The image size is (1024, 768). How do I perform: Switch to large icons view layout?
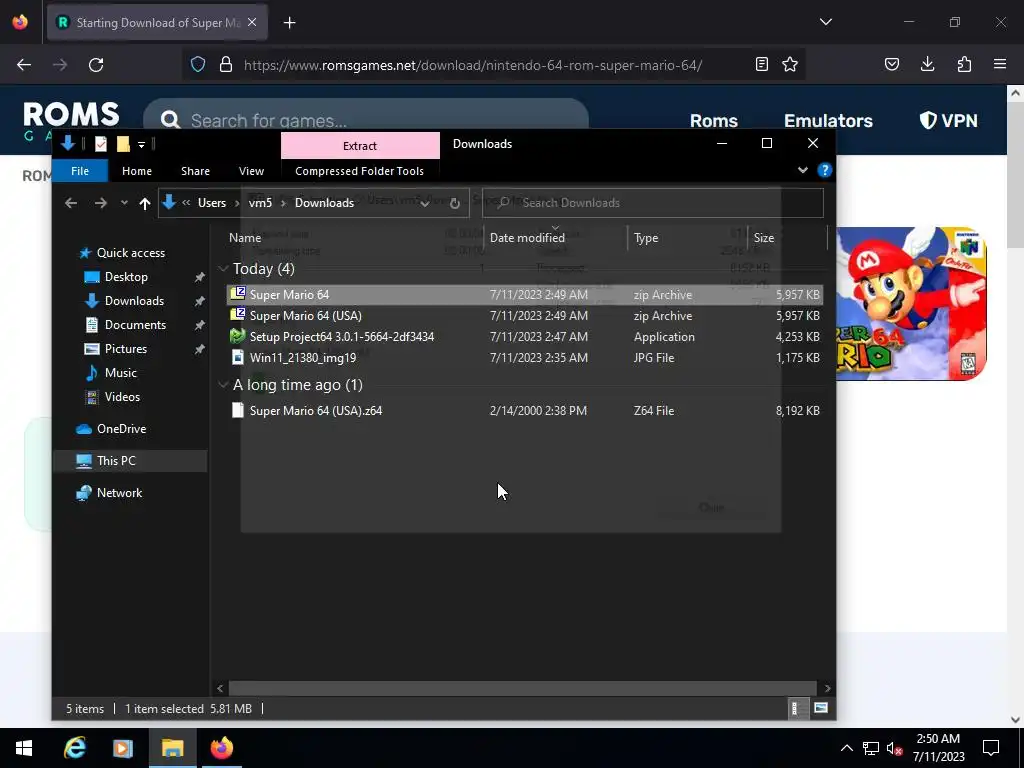pos(821,708)
